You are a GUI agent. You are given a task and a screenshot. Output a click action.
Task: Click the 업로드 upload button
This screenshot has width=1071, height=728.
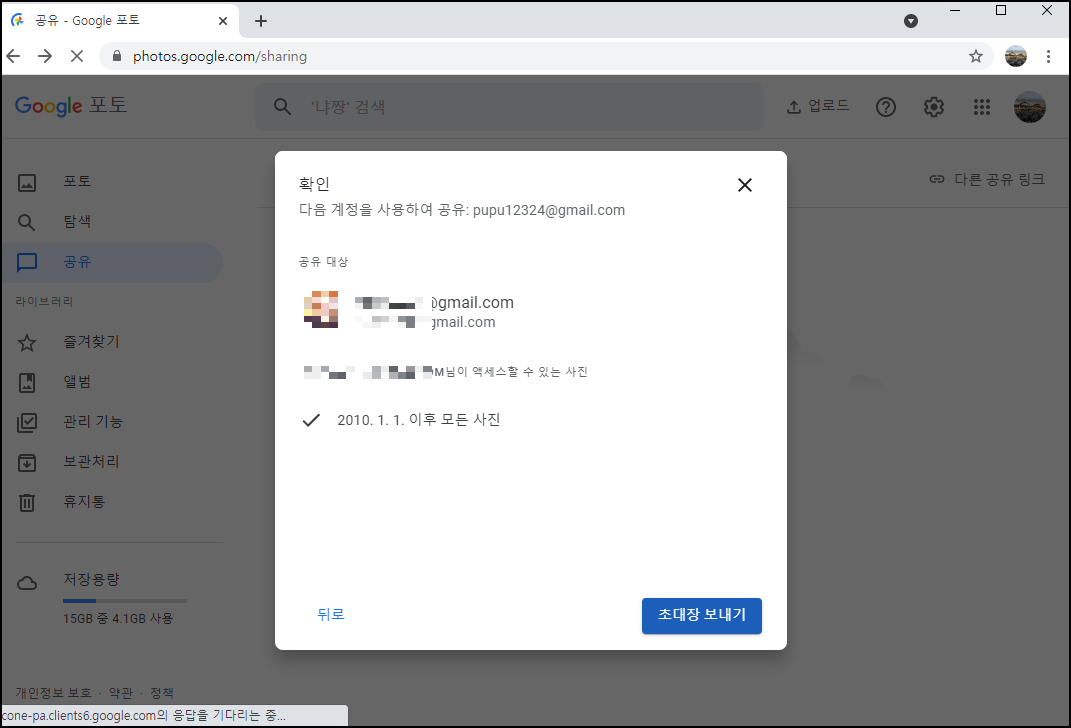818,107
